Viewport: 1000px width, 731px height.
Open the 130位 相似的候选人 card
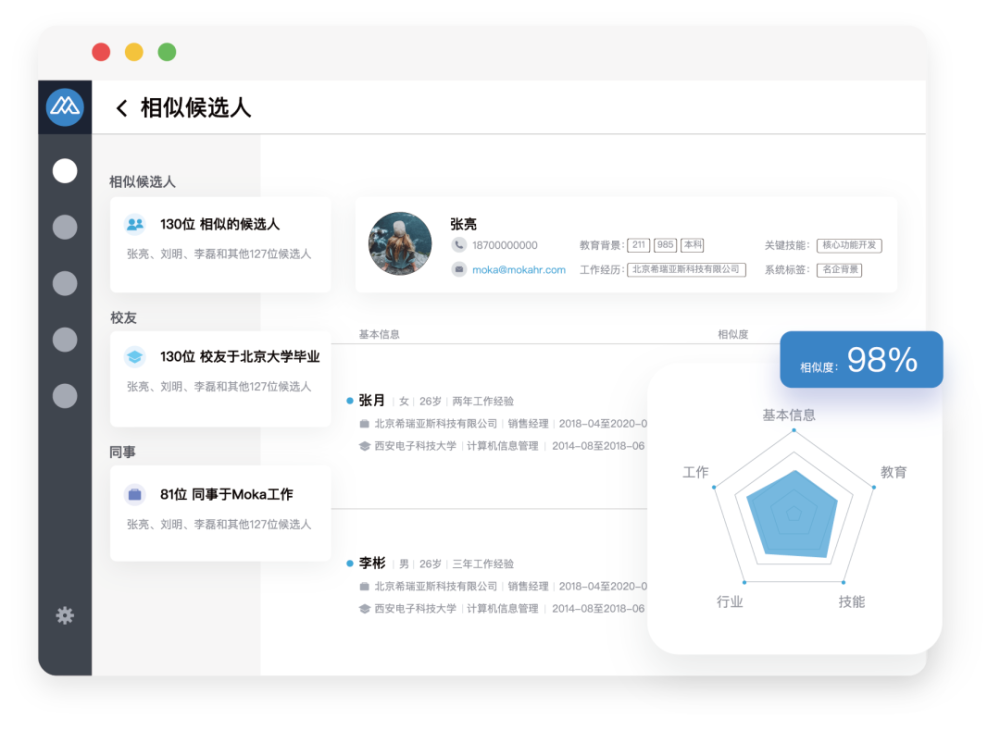coord(221,244)
